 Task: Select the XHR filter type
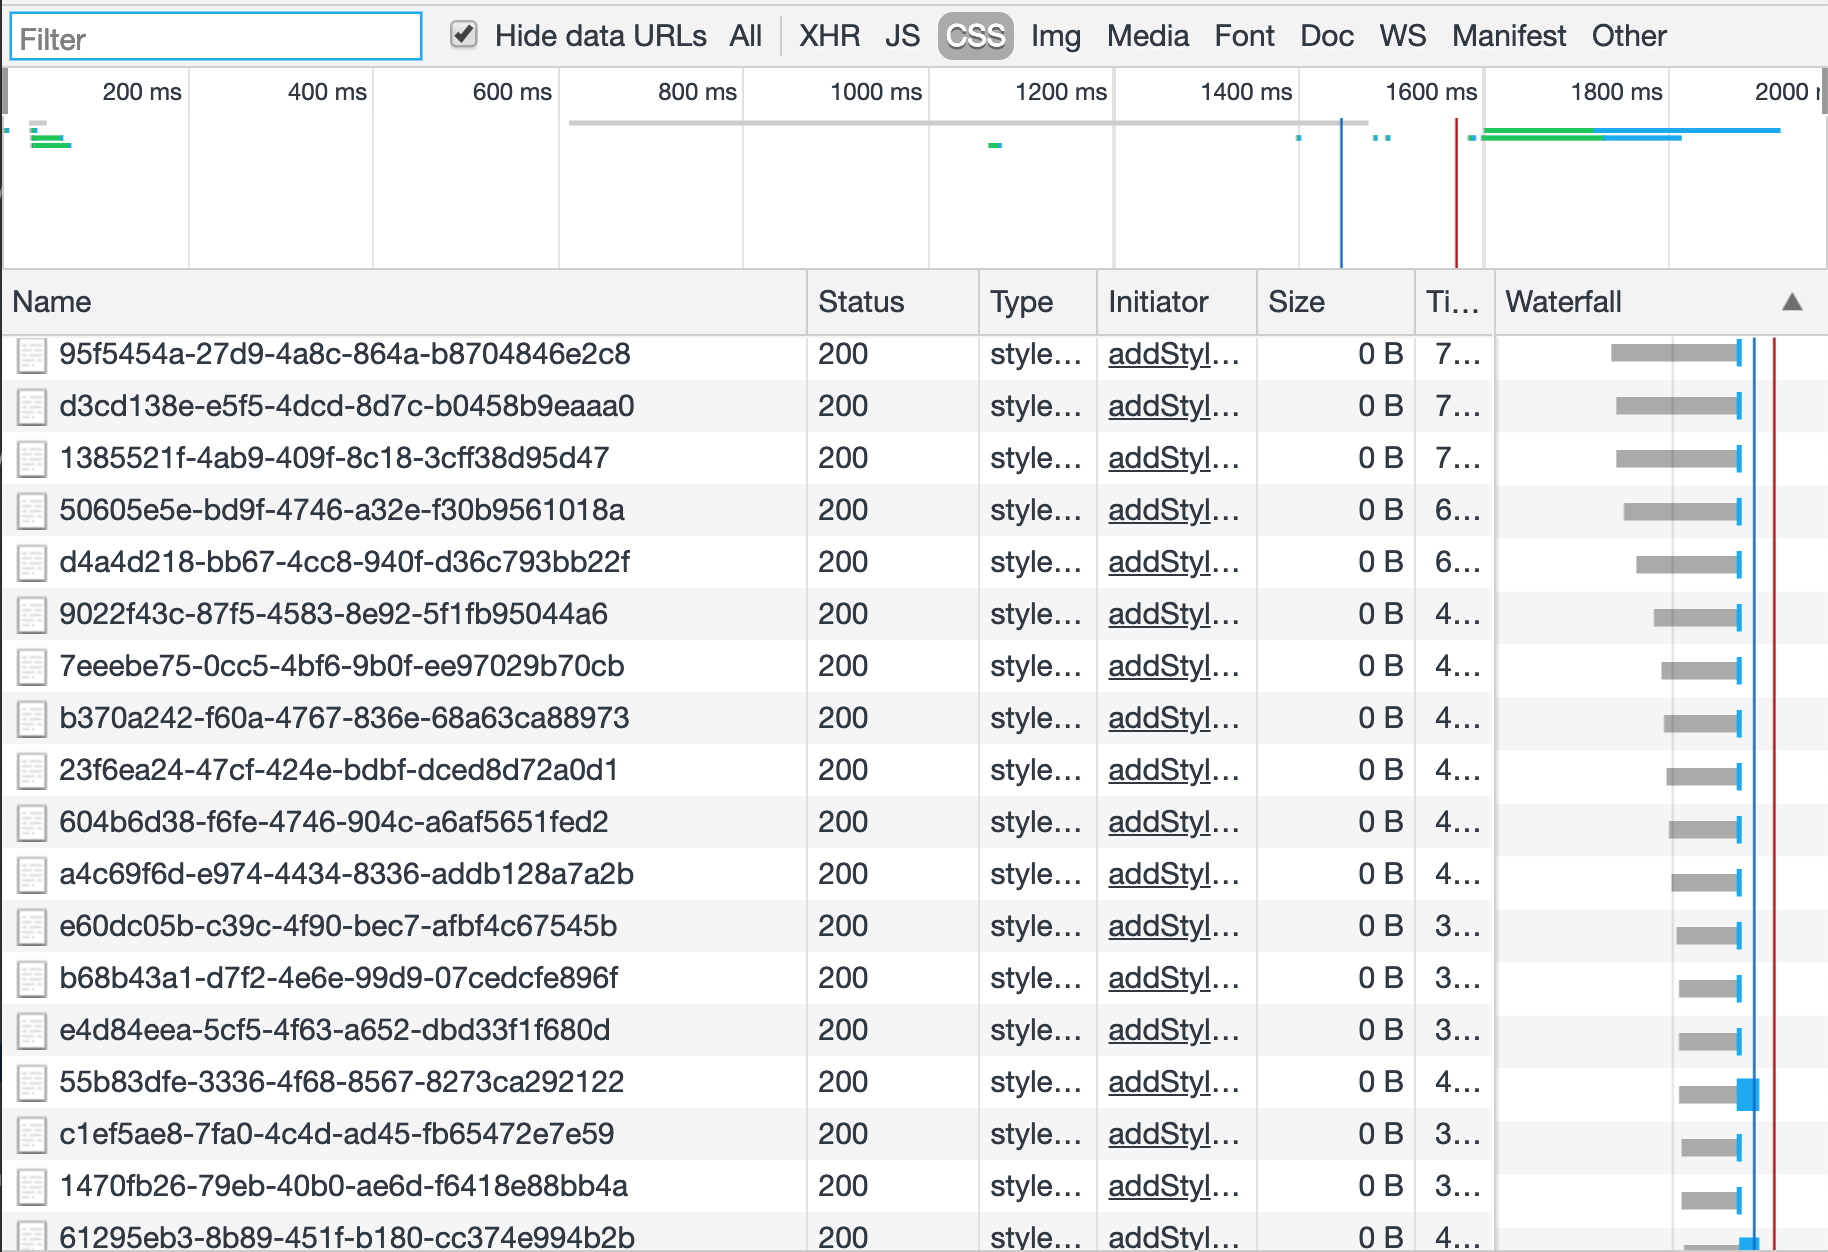[829, 36]
